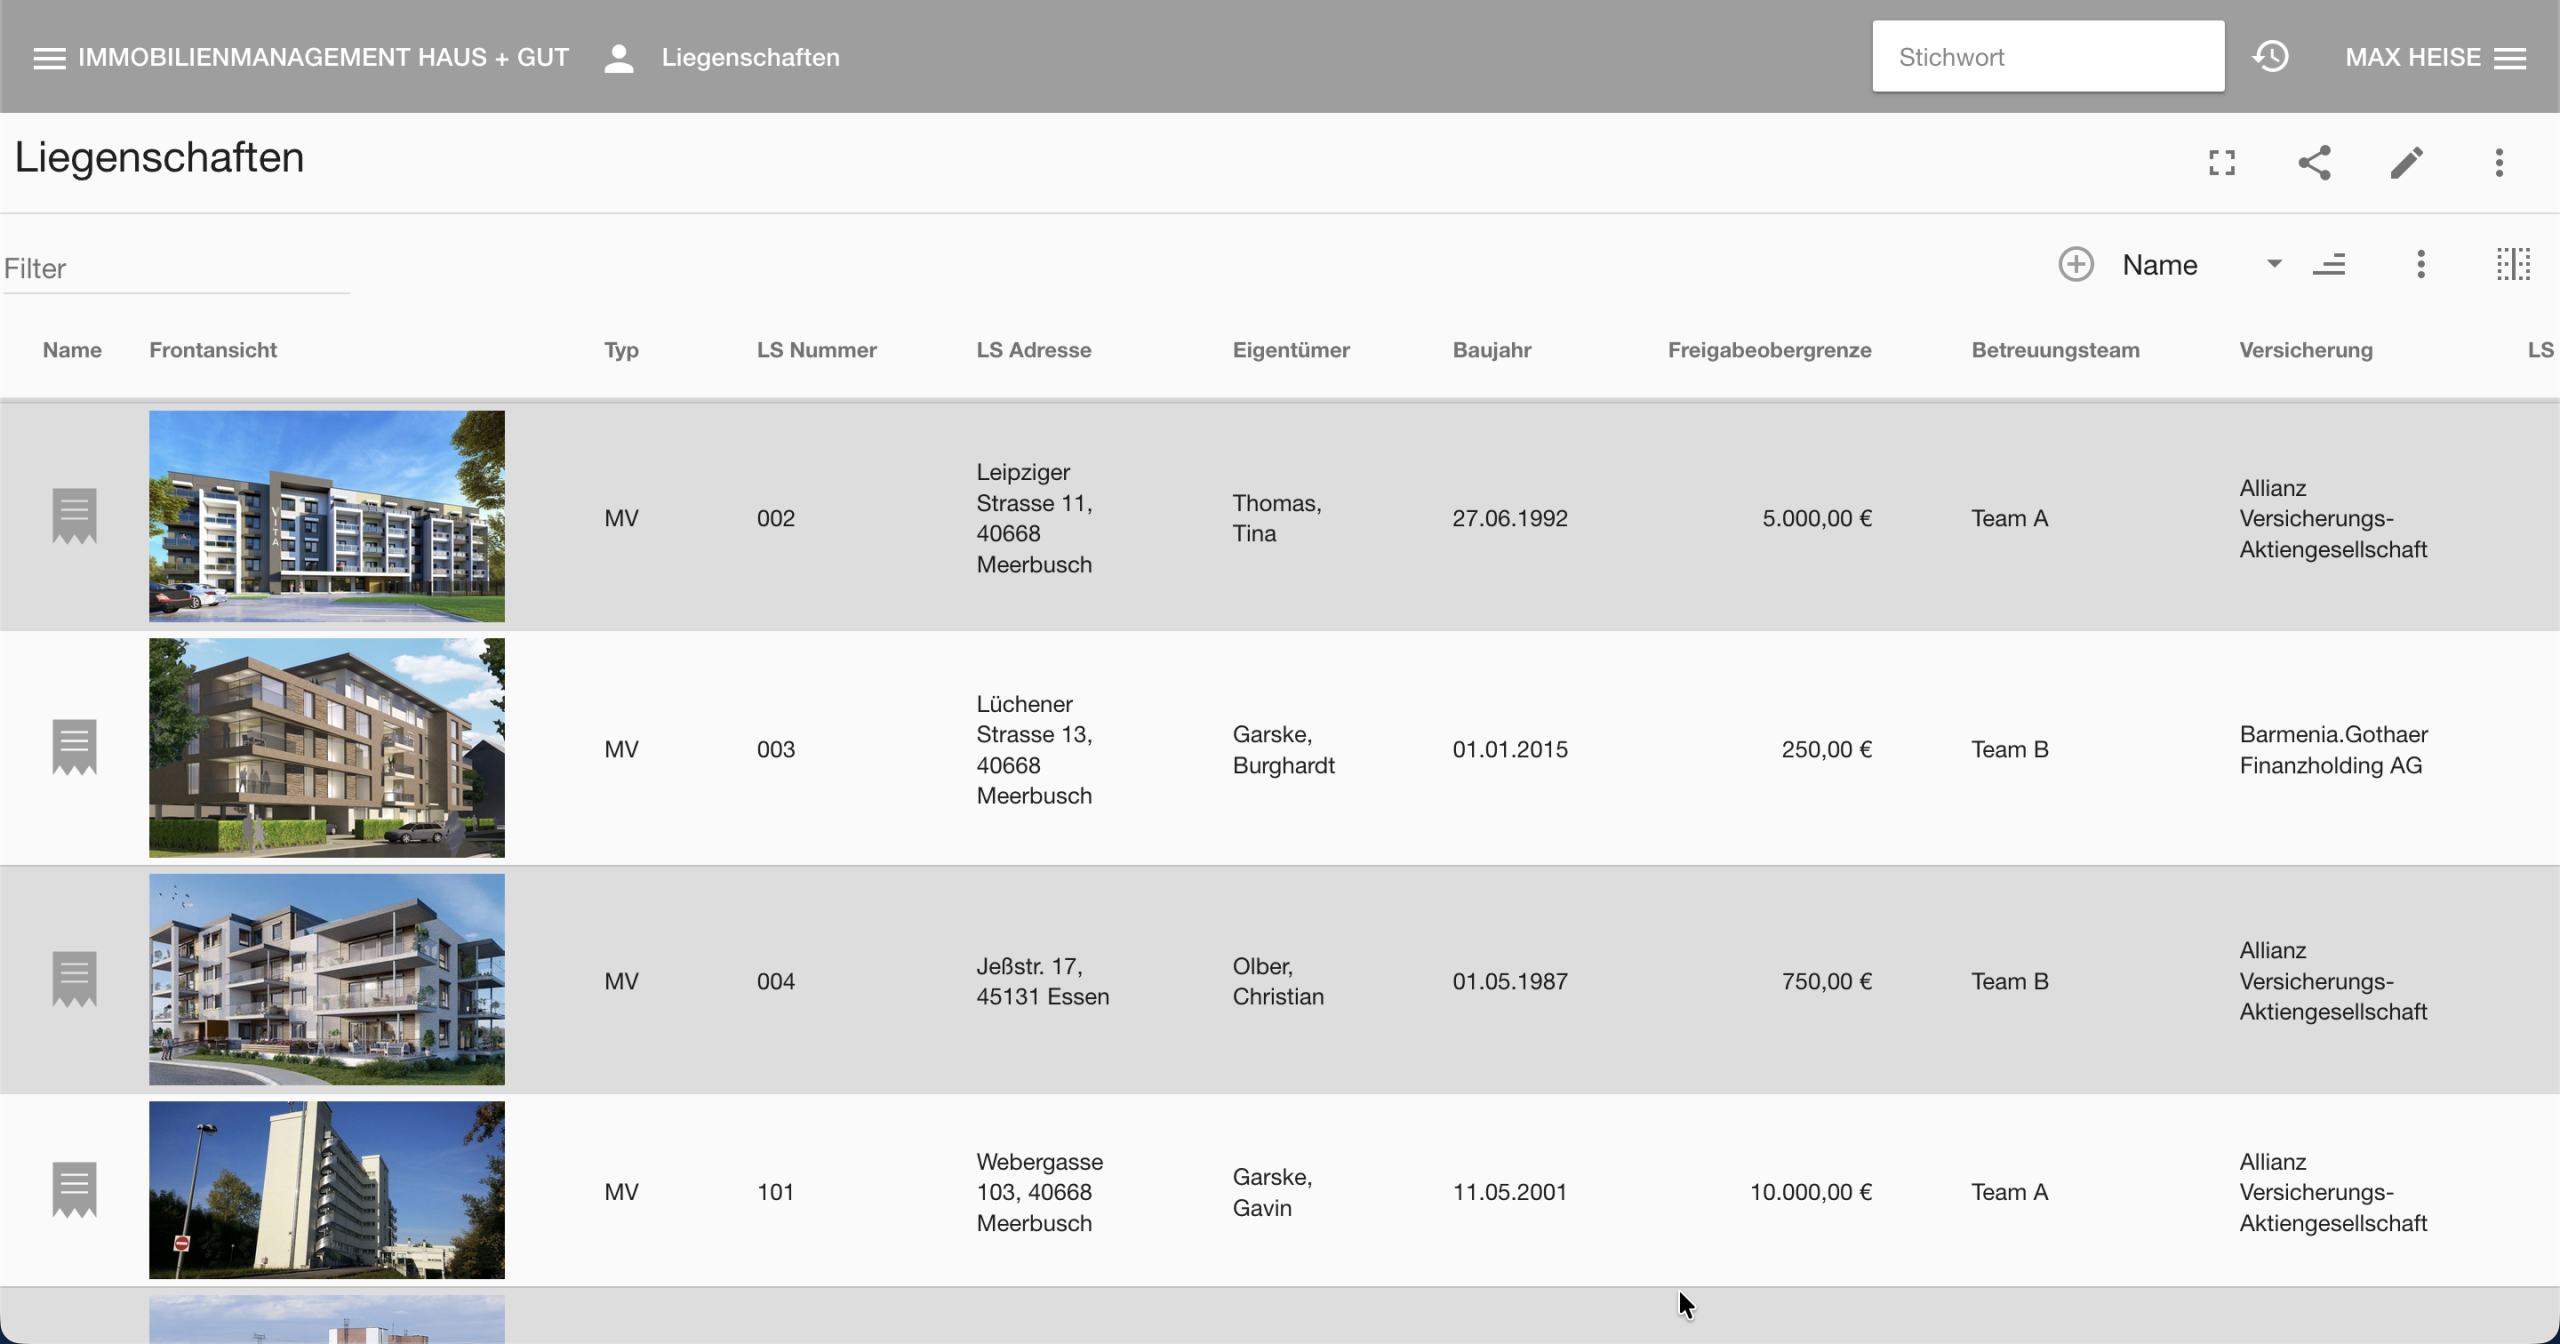2560x1344 pixels.
Task: Sort by Freigabeobergrenze column header
Action: click(x=1769, y=350)
